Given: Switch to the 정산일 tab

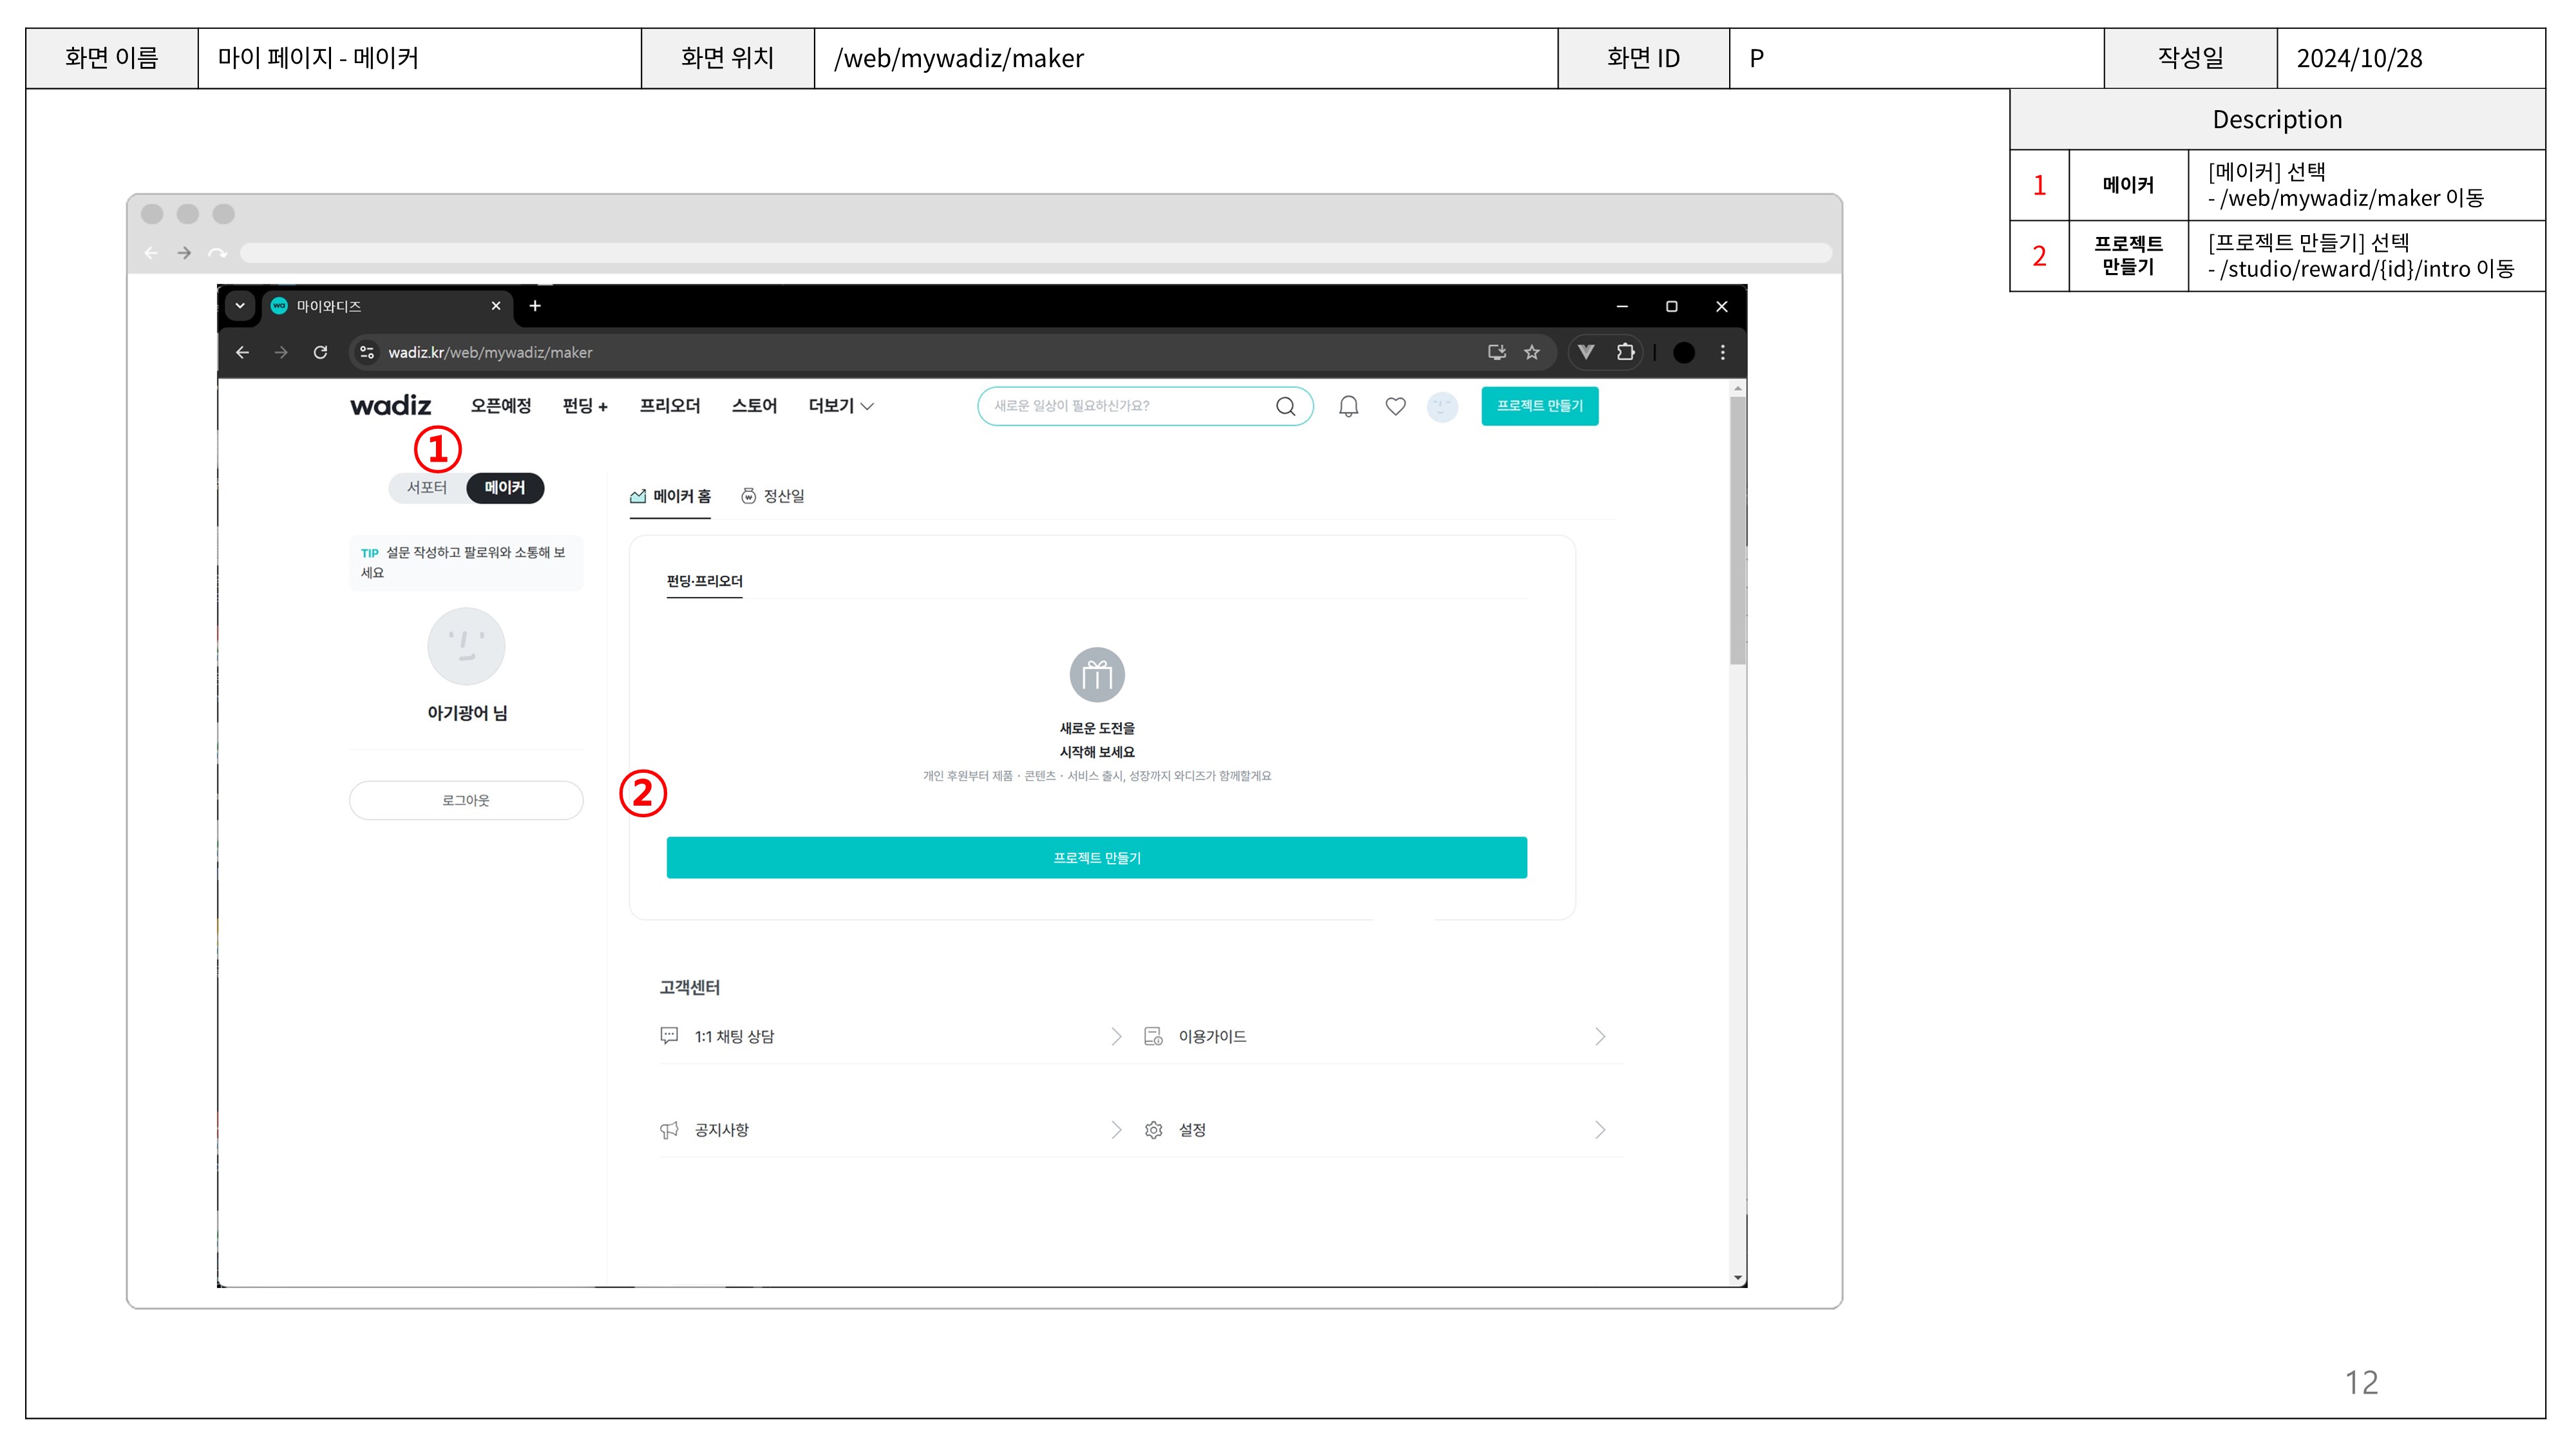Looking at the screenshot, I should tap(773, 496).
